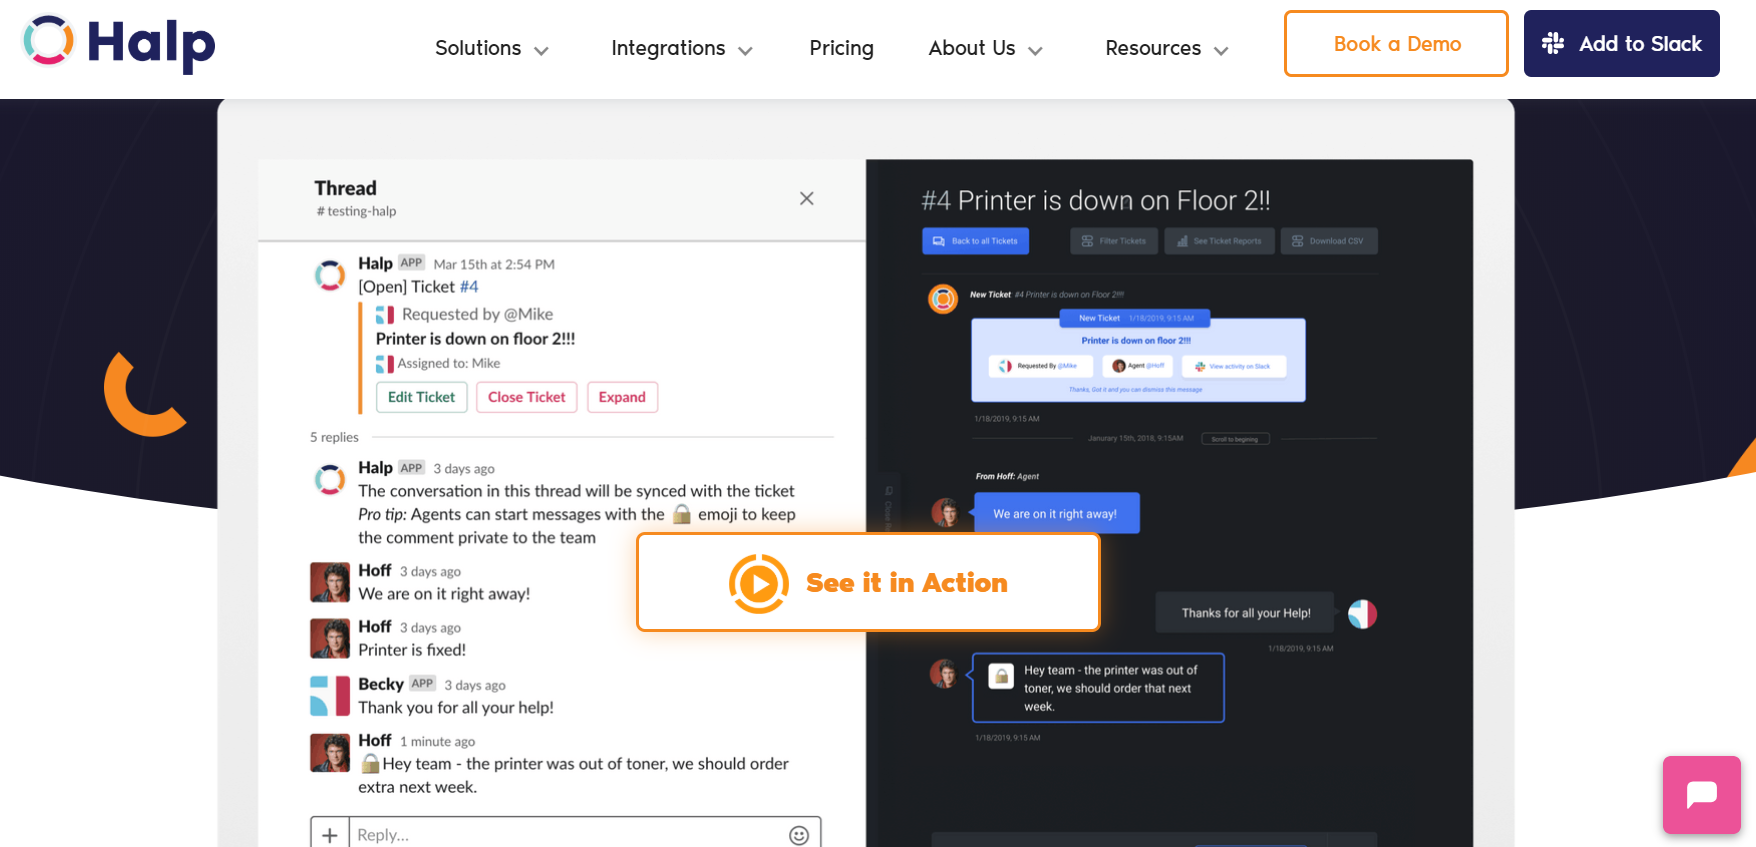The width and height of the screenshot is (1756, 847).
Task: Click the 'Requested By @Mike' chip in dashboard
Action: pos(1040,366)
